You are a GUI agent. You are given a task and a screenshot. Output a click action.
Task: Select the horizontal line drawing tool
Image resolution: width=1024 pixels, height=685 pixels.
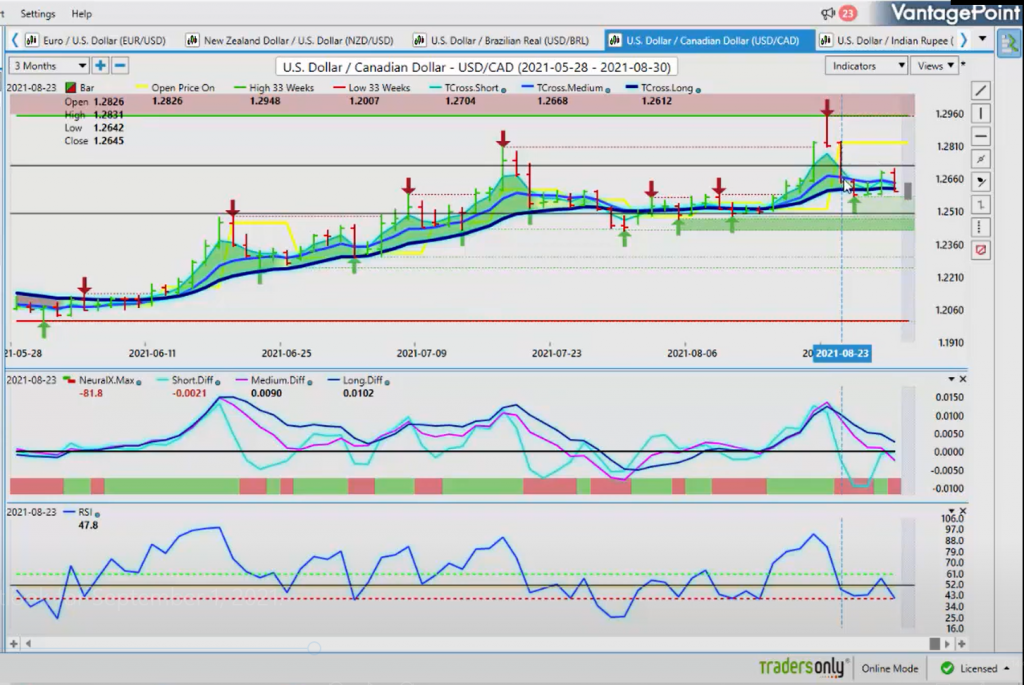(x=980, y=136)
